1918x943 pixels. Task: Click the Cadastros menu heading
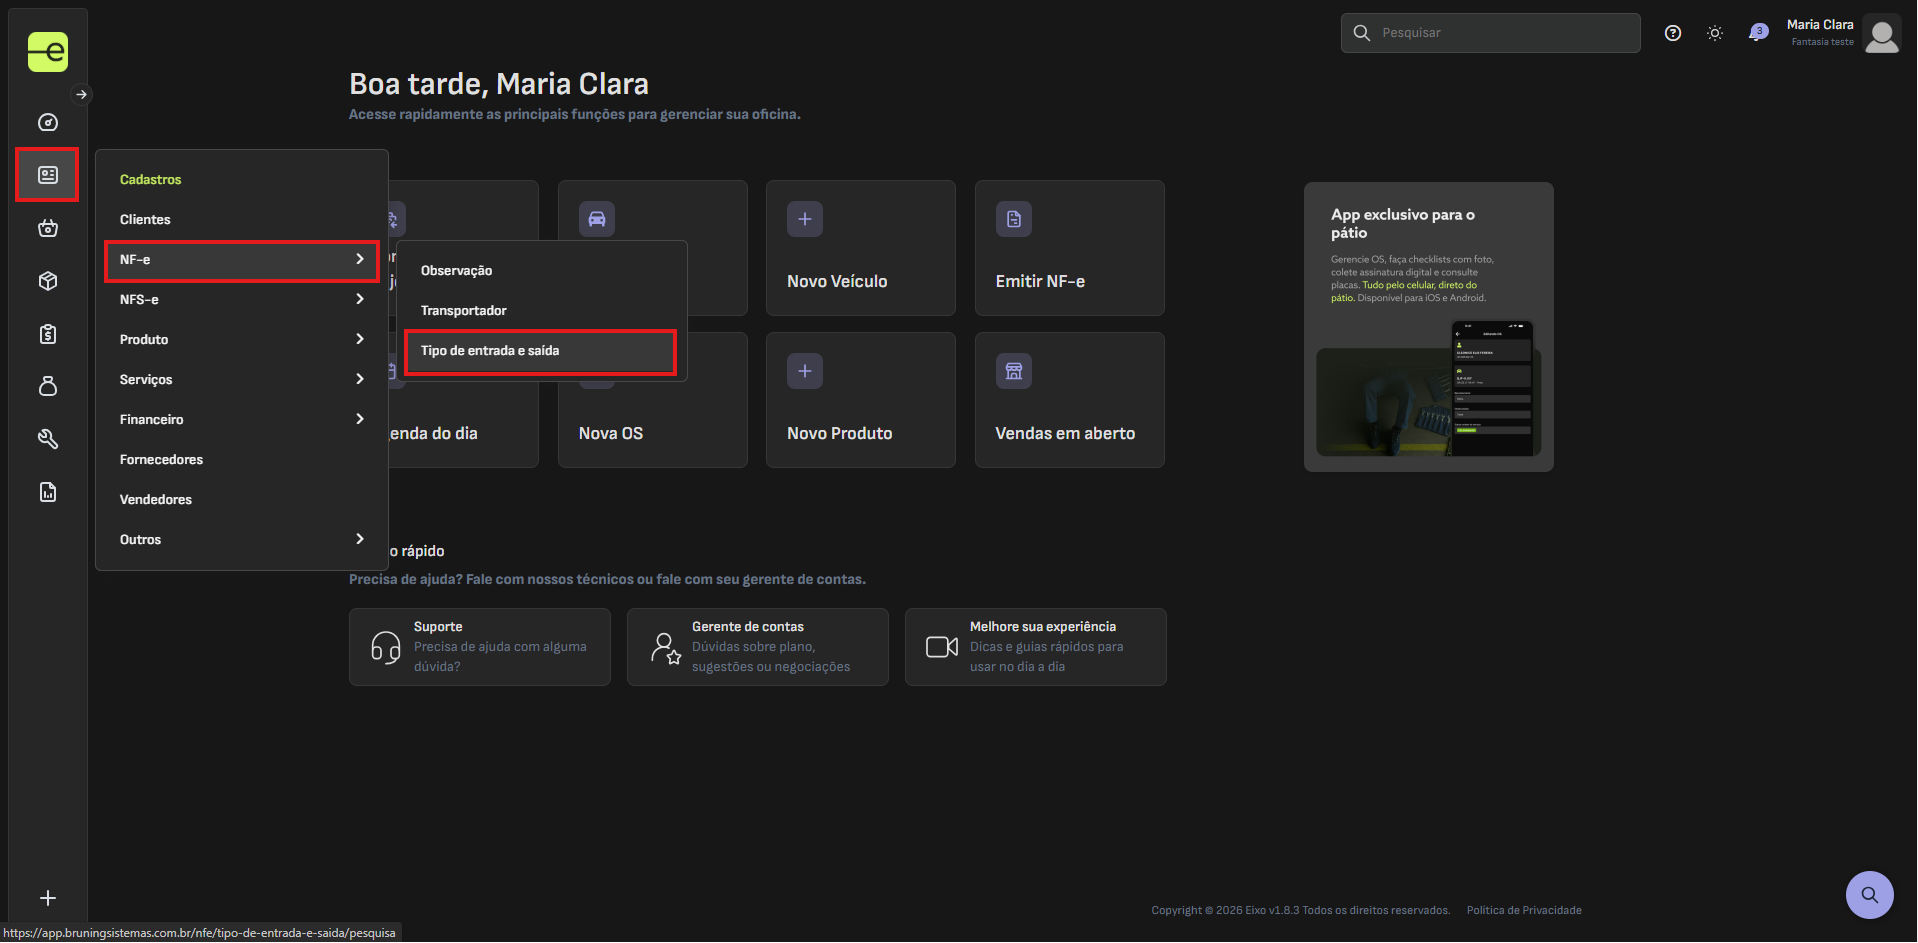(x=151, y=179)
